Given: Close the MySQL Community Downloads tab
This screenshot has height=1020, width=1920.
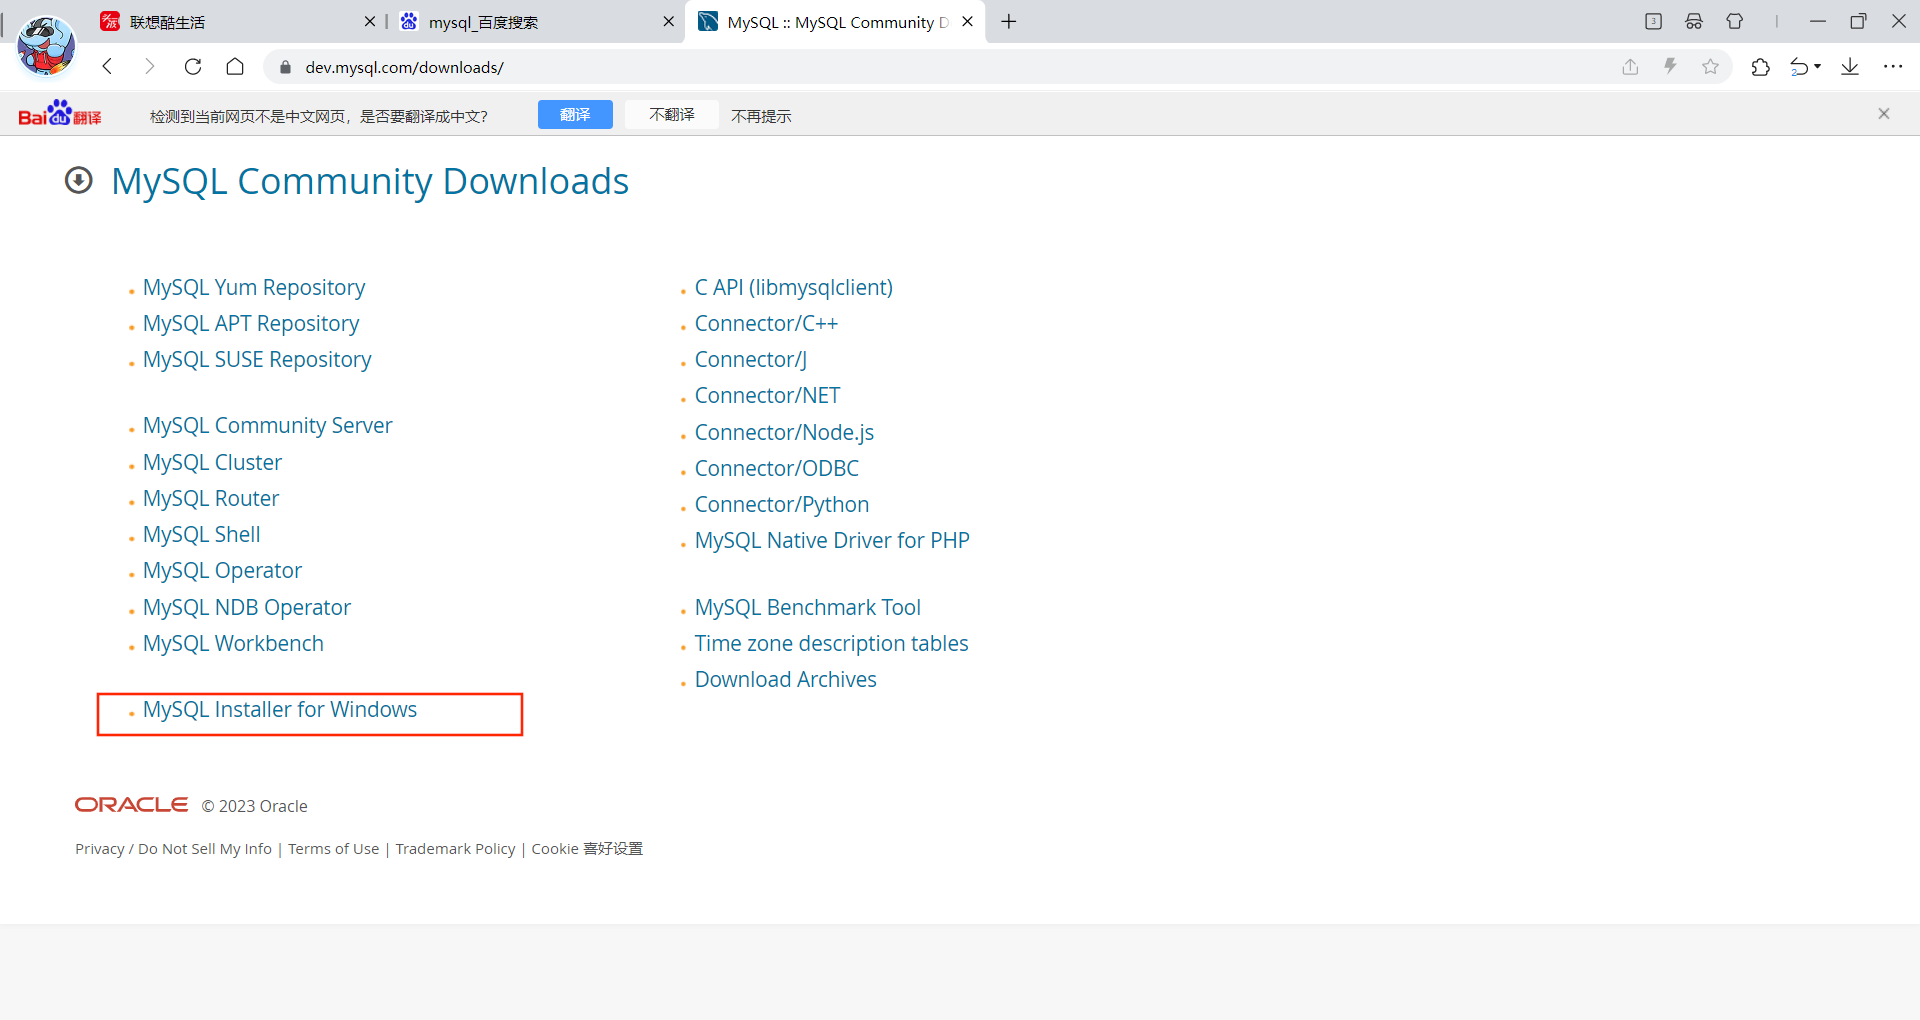Looking at the screenshot, I should point(967,21).
